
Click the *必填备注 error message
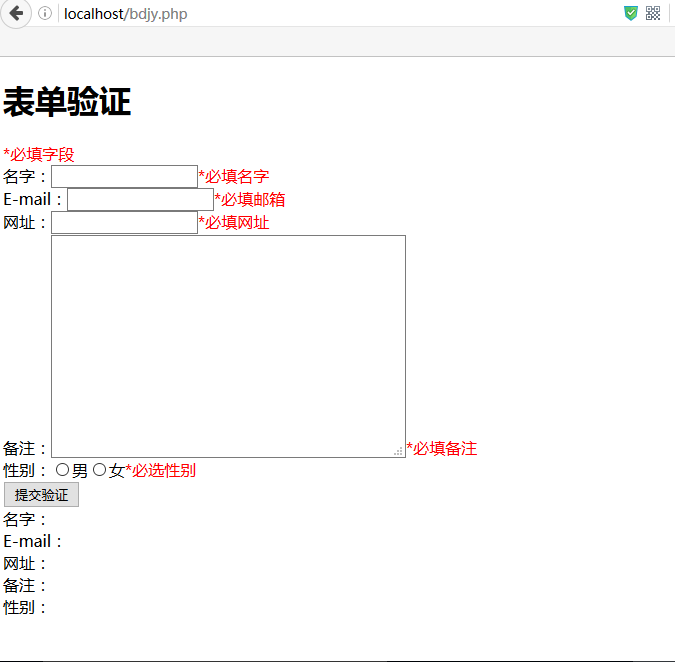point(442,449)
